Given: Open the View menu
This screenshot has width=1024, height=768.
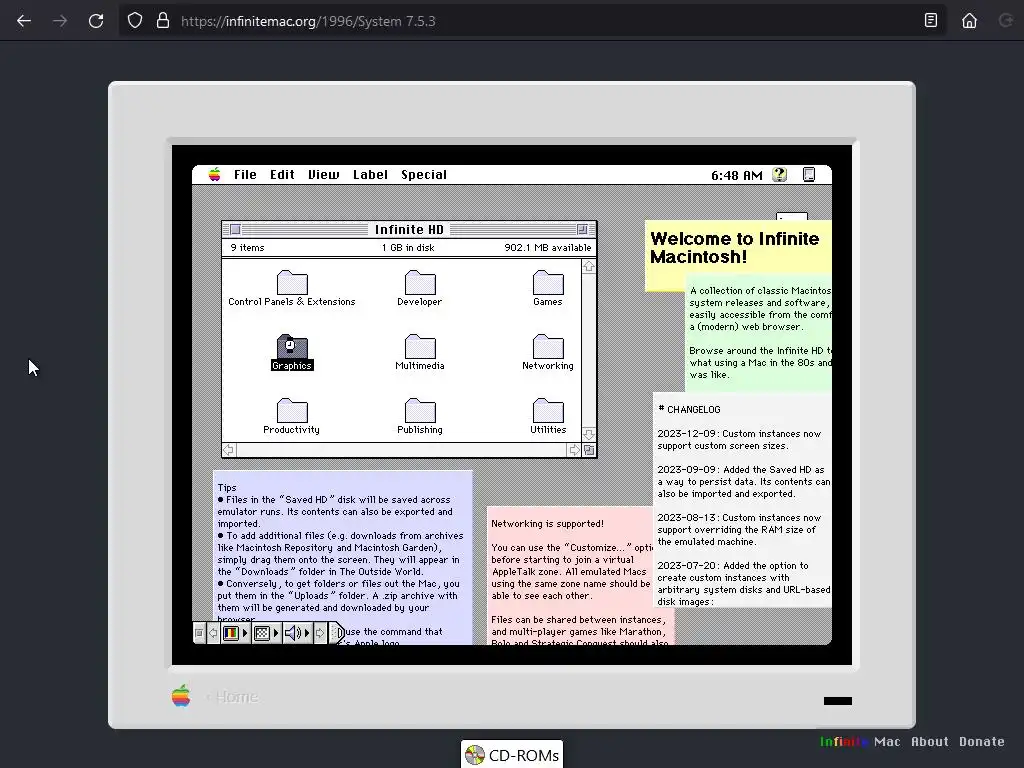Looking at the screenshot, I should 323,174.
